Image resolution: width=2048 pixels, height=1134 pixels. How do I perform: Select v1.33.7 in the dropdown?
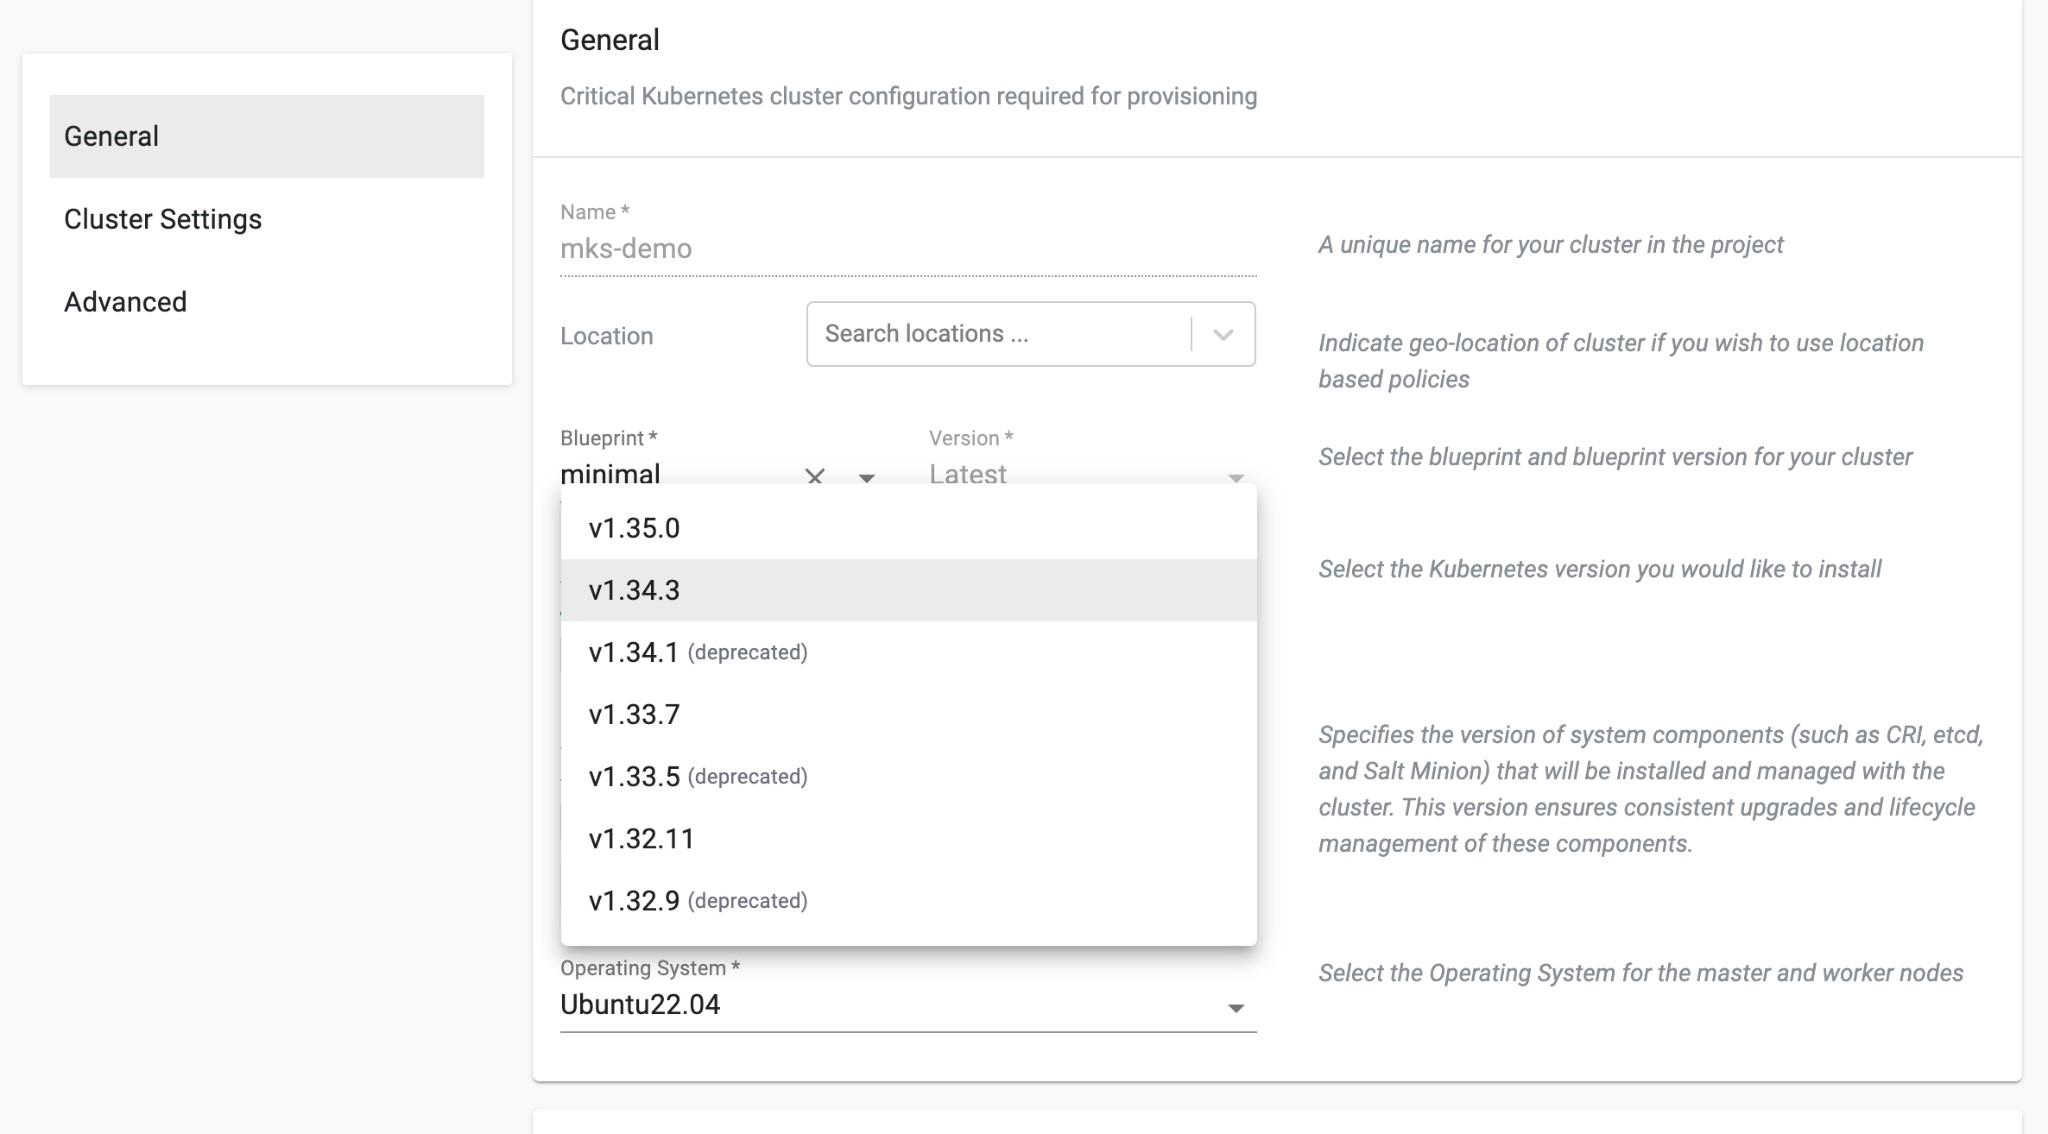[634, 714]
